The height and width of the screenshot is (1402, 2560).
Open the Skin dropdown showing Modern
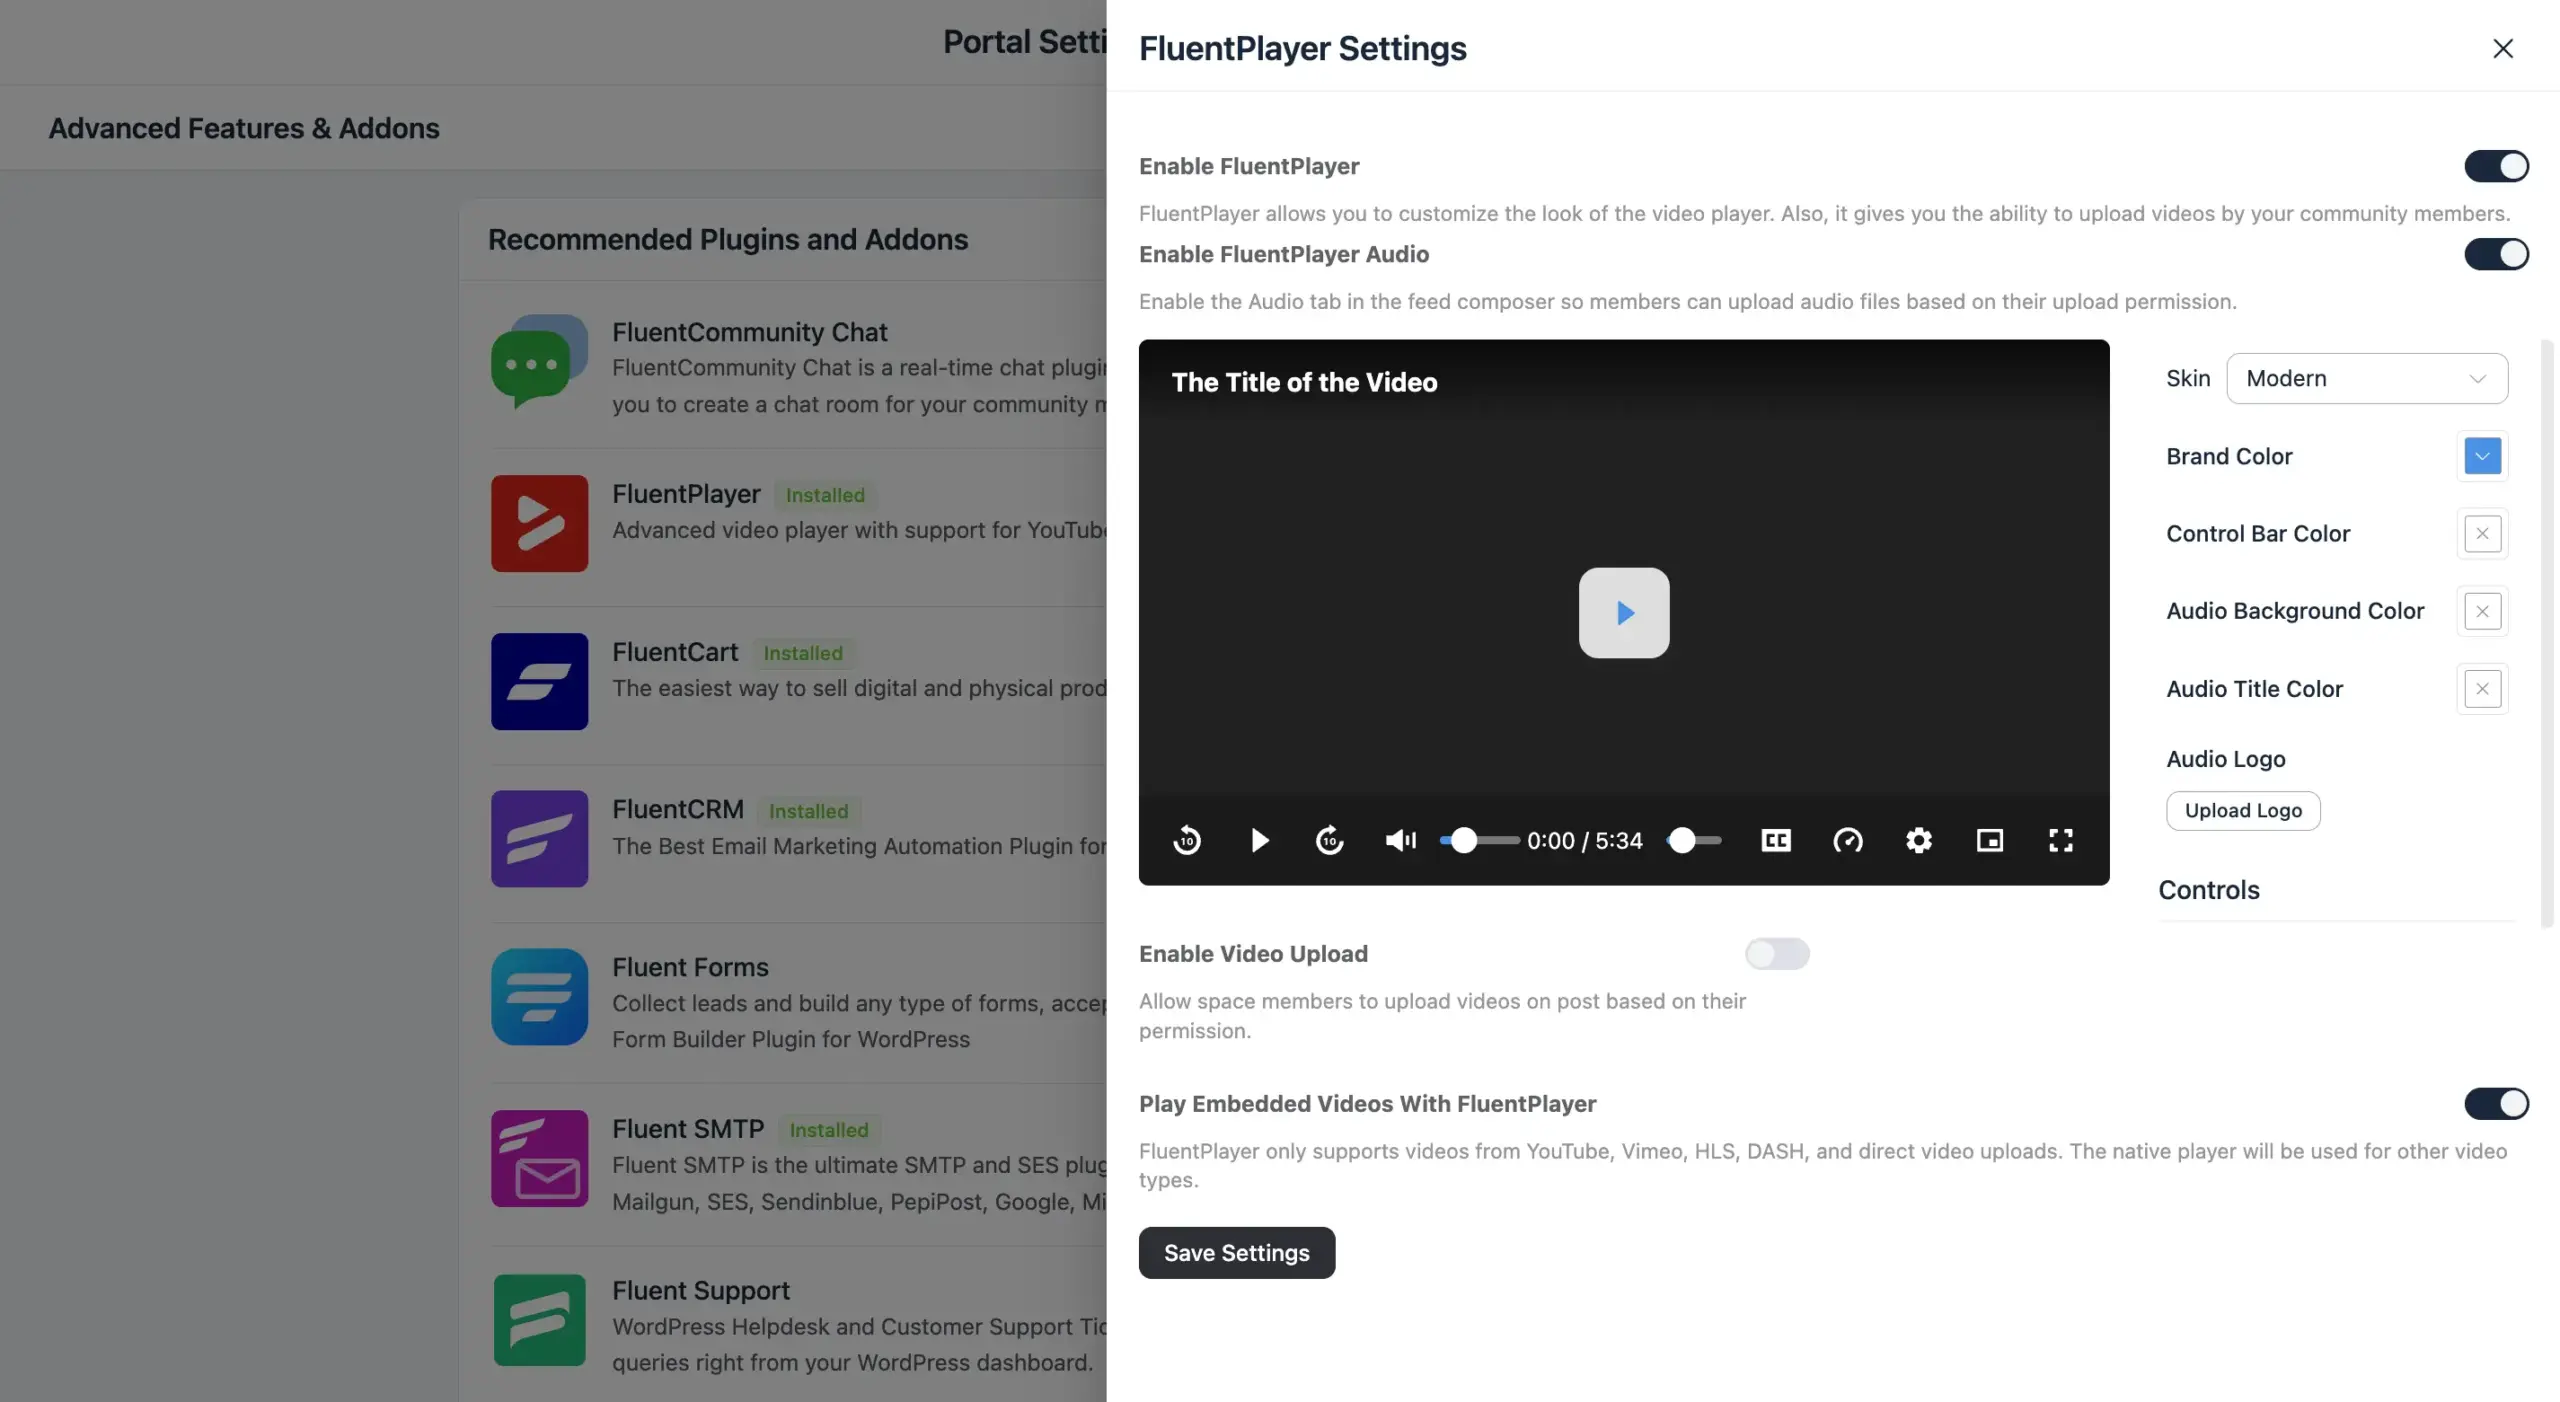click(x=2366, y=378)
